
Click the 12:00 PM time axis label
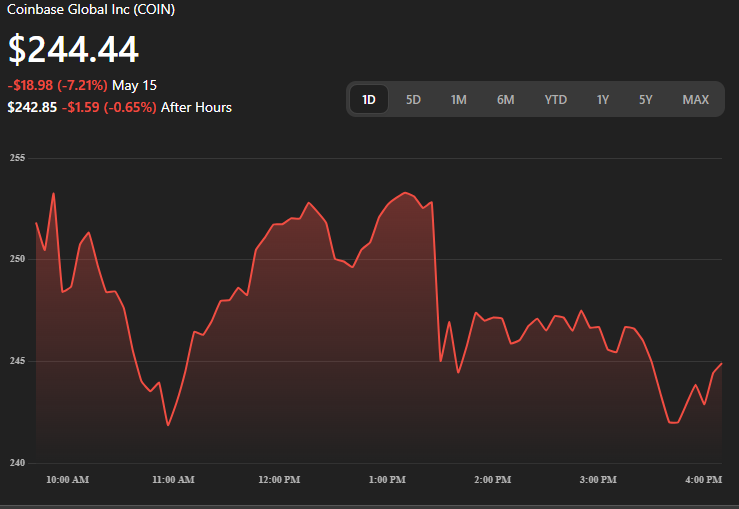tap(278, 480)
